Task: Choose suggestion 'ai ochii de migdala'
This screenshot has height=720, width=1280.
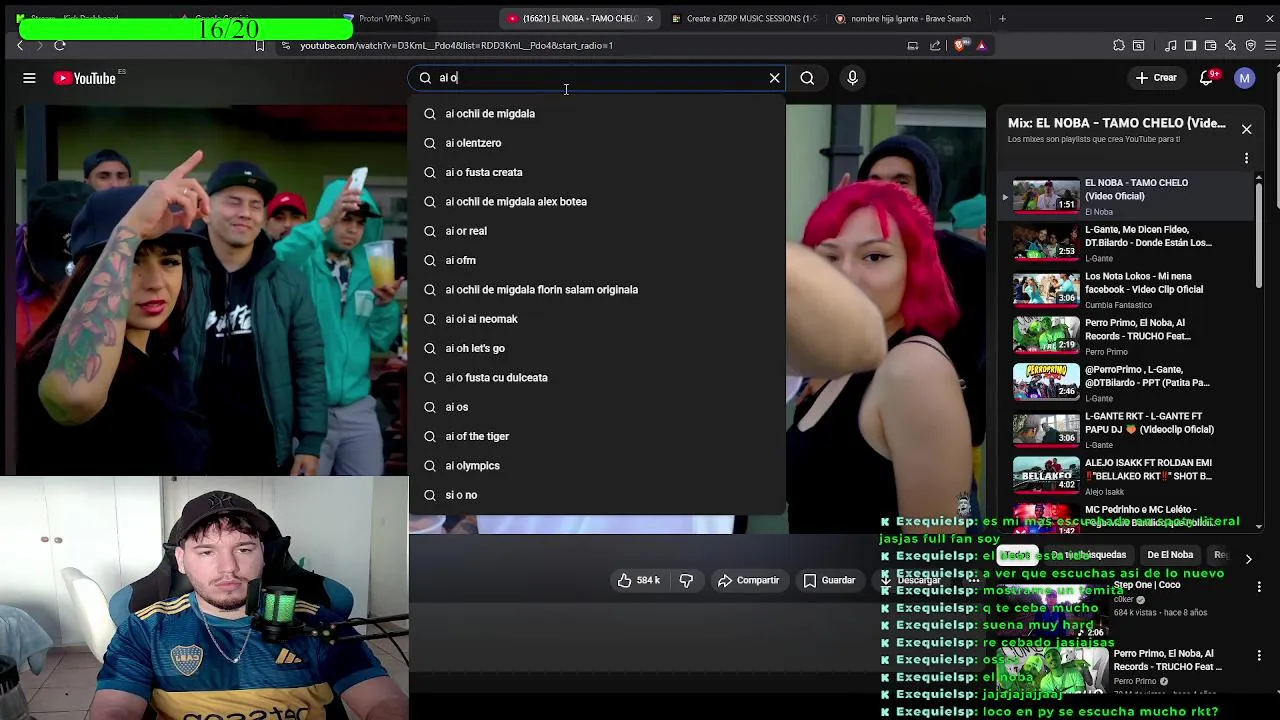Action: (596, 114)
